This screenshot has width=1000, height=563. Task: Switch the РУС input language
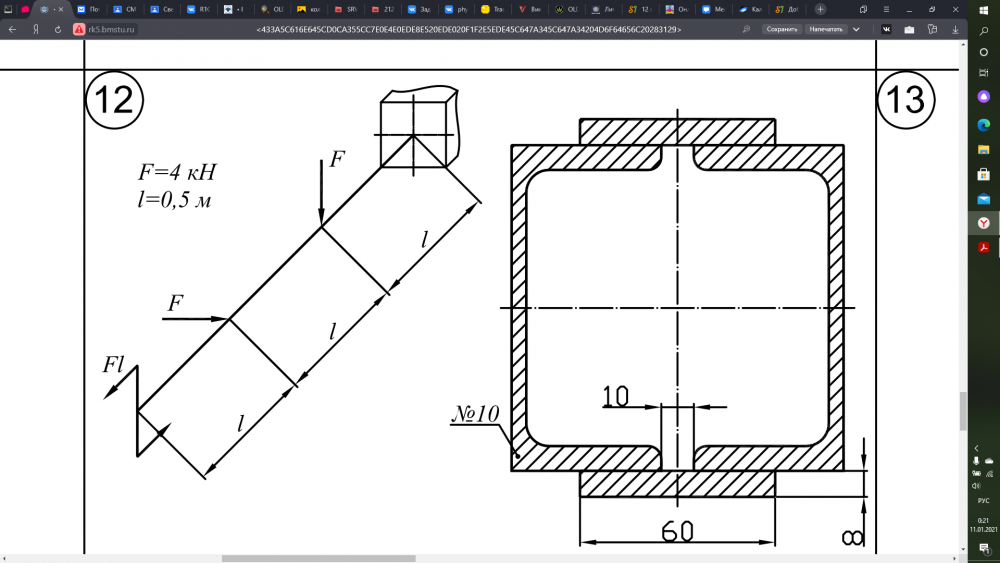coord(983,501)
